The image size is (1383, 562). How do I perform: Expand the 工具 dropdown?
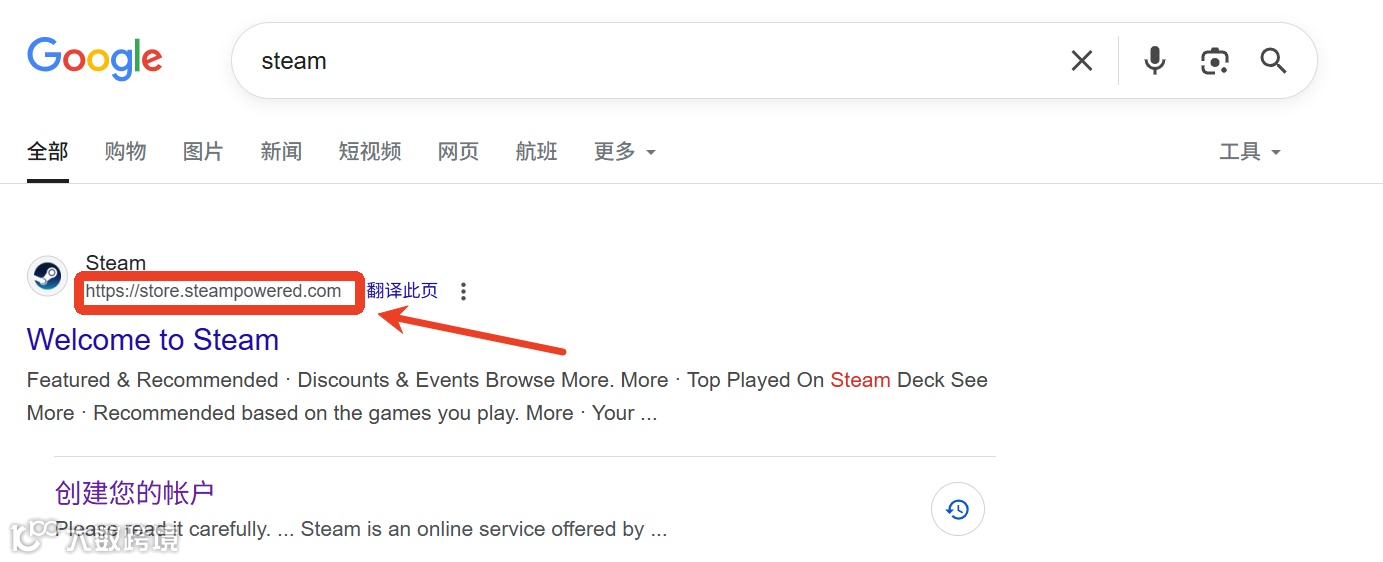tap(1250, 152)
